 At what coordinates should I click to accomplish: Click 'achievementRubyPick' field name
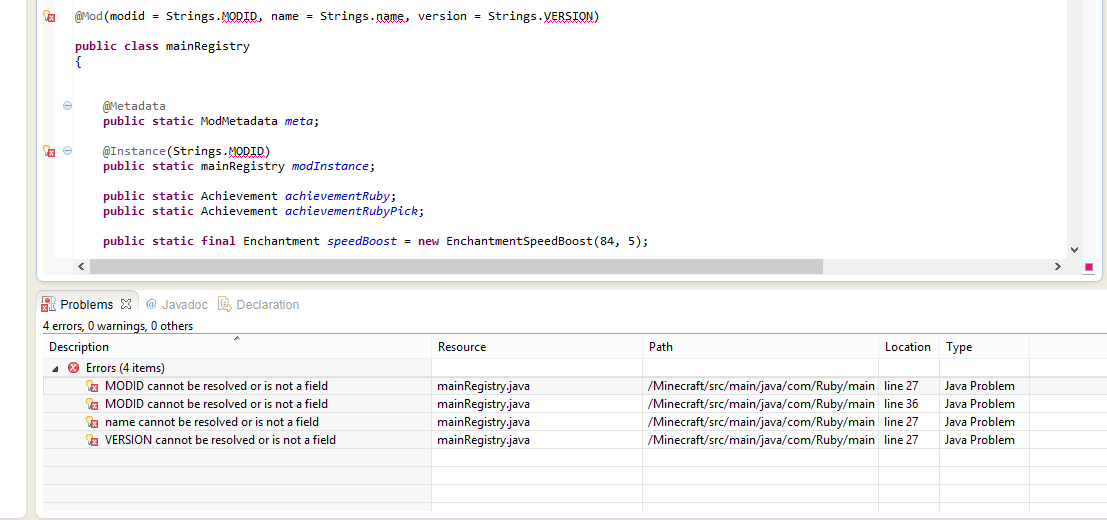pos(351,211)
